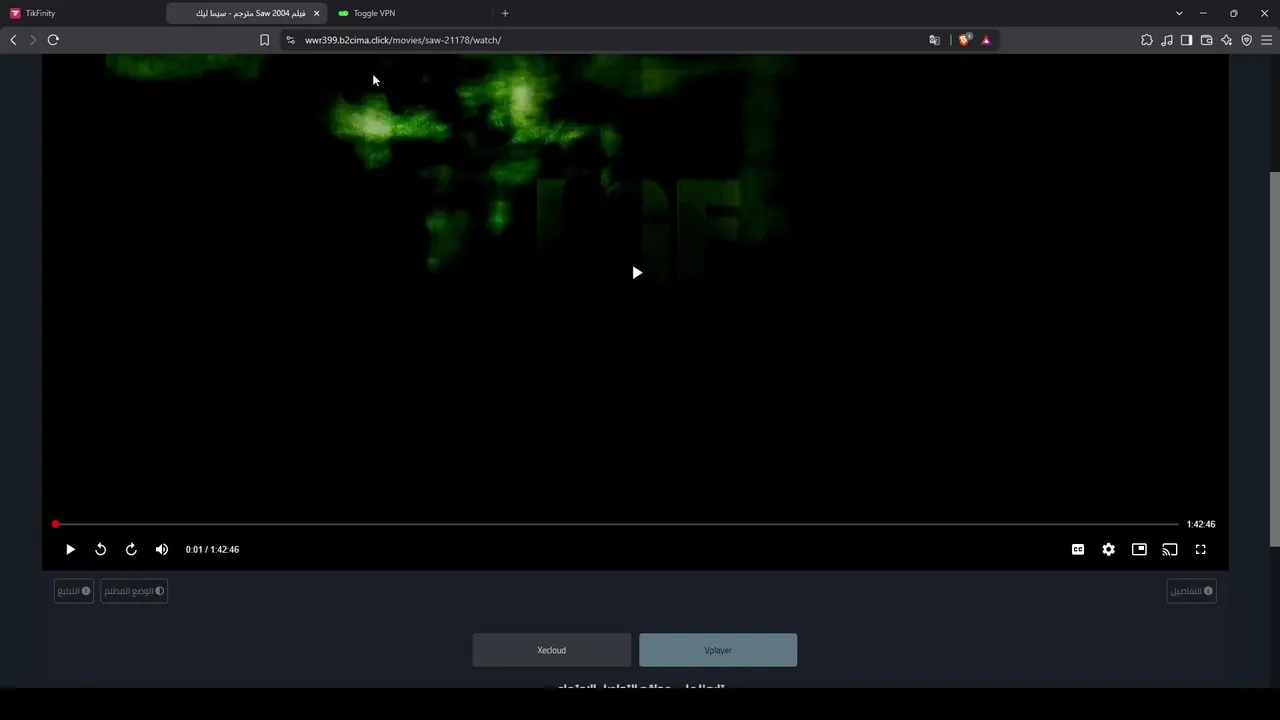Open a new browser tab

pos(505,13)
